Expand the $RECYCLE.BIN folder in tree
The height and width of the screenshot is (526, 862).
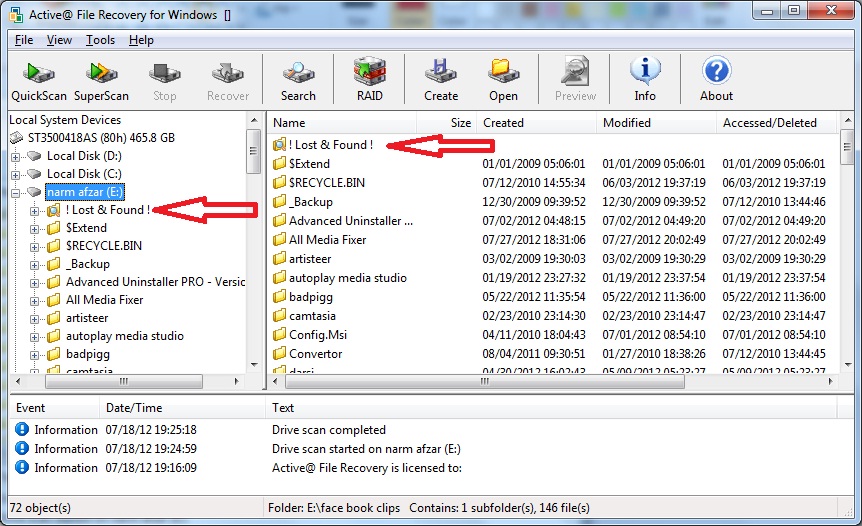point(36,246)
